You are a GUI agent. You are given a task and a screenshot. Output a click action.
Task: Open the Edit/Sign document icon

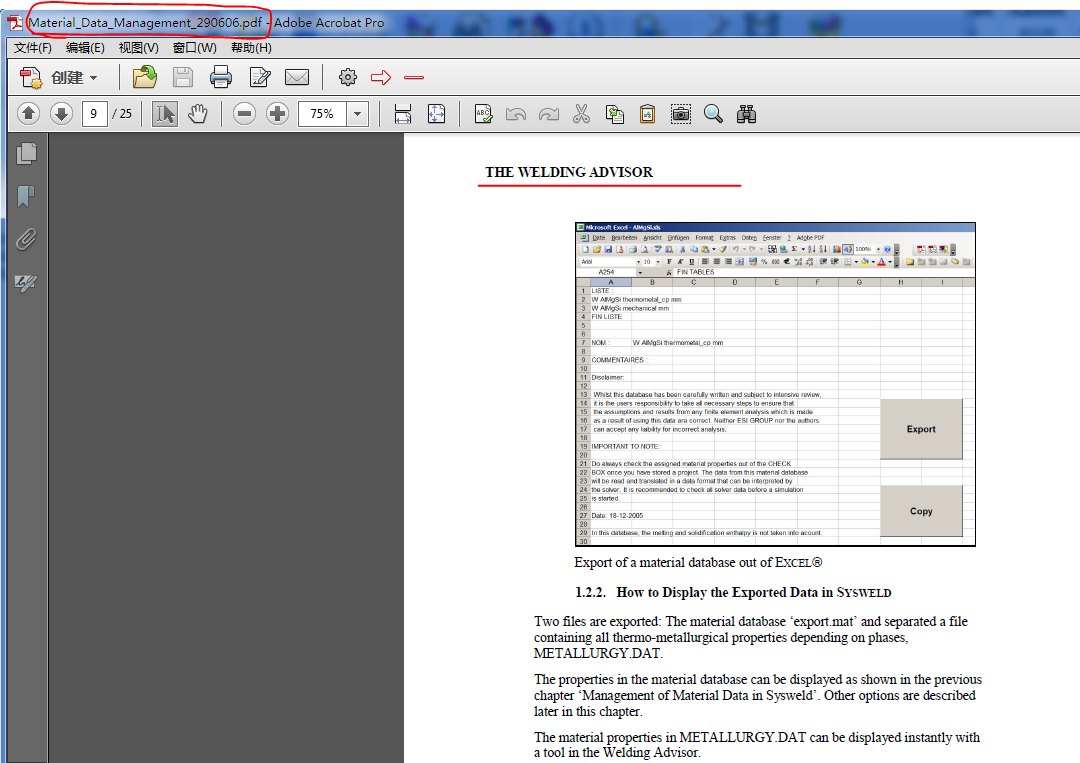[x=260, y=77]
